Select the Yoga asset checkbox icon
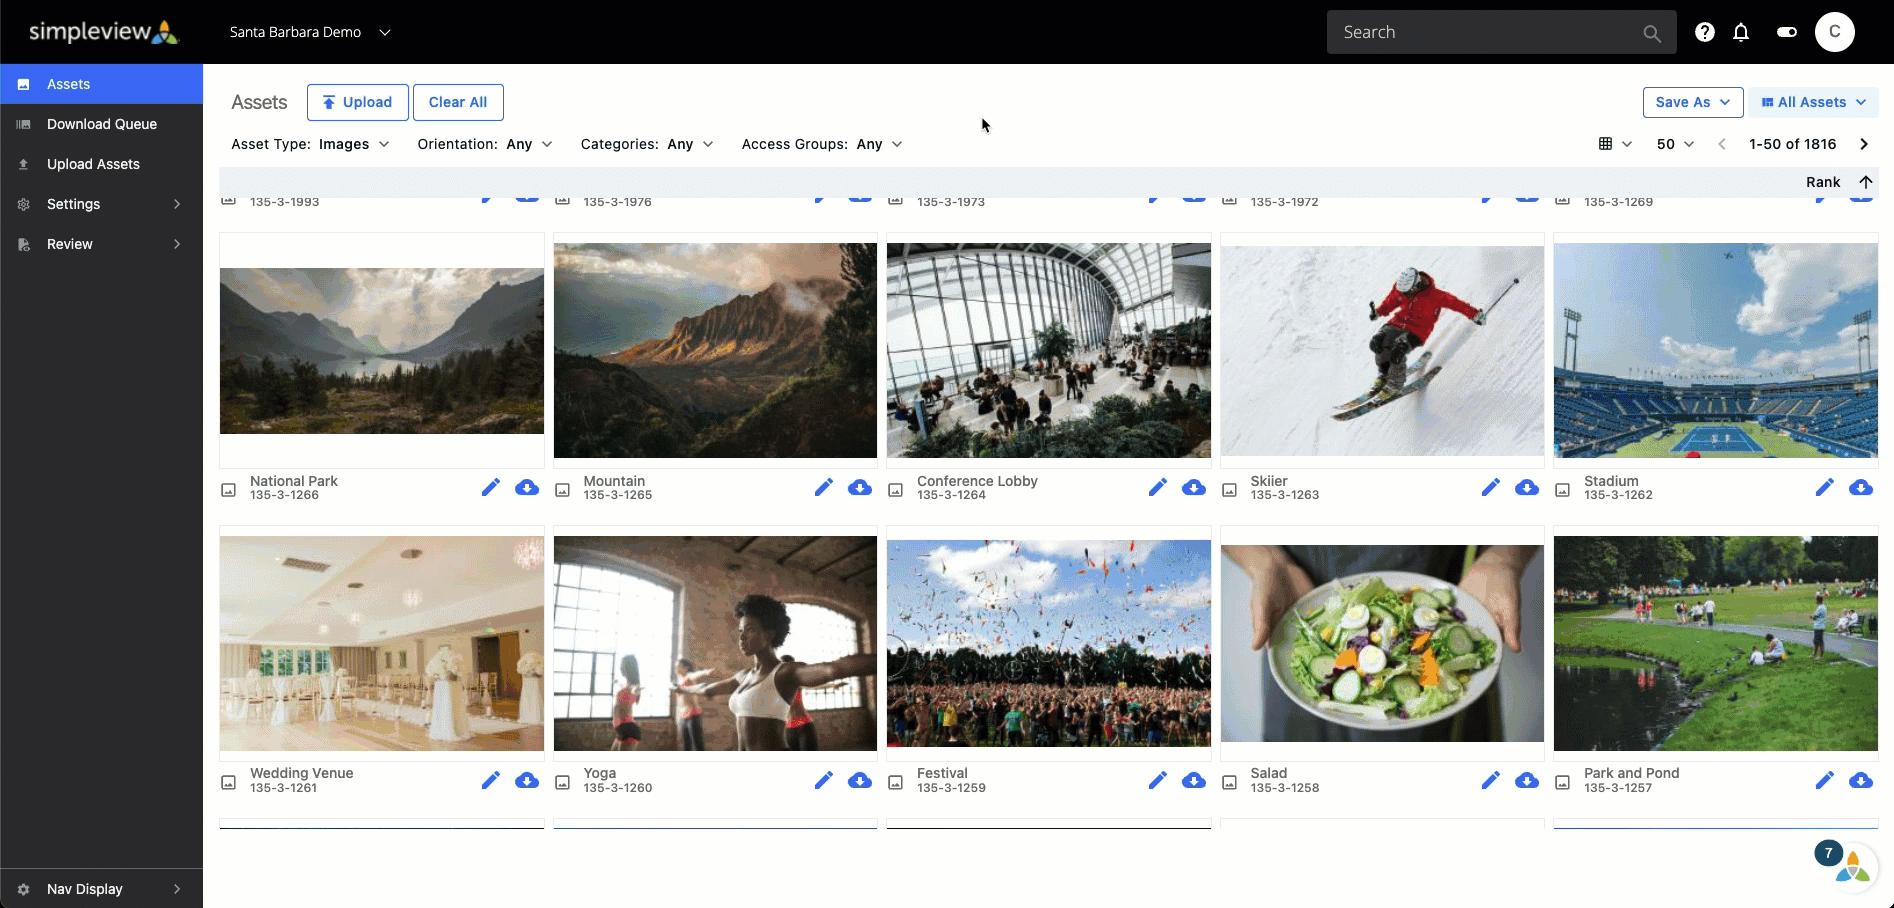This screenshot has height=908, width=1894. pyautogui.click(x=563, y=783)
